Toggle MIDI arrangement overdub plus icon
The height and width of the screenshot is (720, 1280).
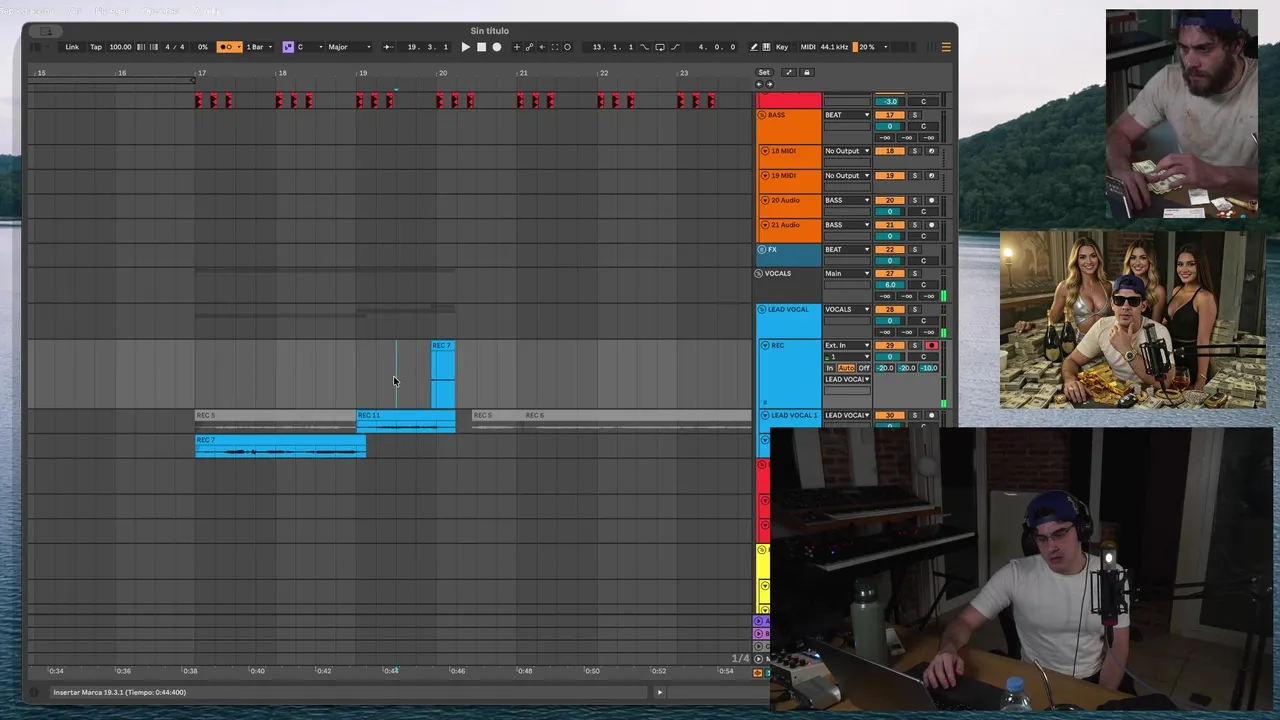516,47
